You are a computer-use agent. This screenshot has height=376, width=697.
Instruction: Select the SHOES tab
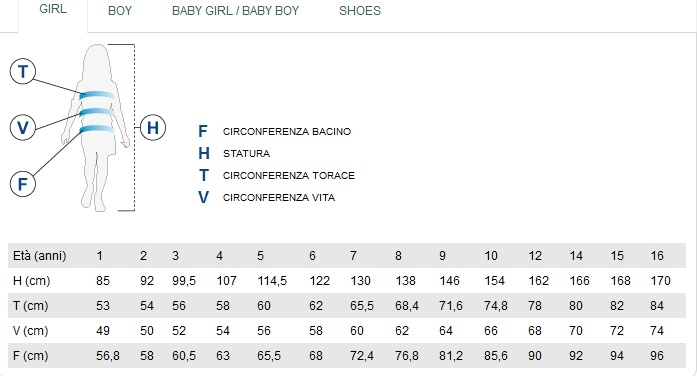pyautogui.click(x=360, y=11)
